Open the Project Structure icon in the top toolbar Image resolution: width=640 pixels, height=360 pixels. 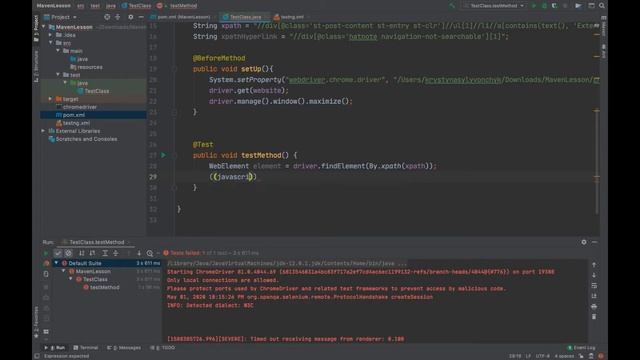591,6
